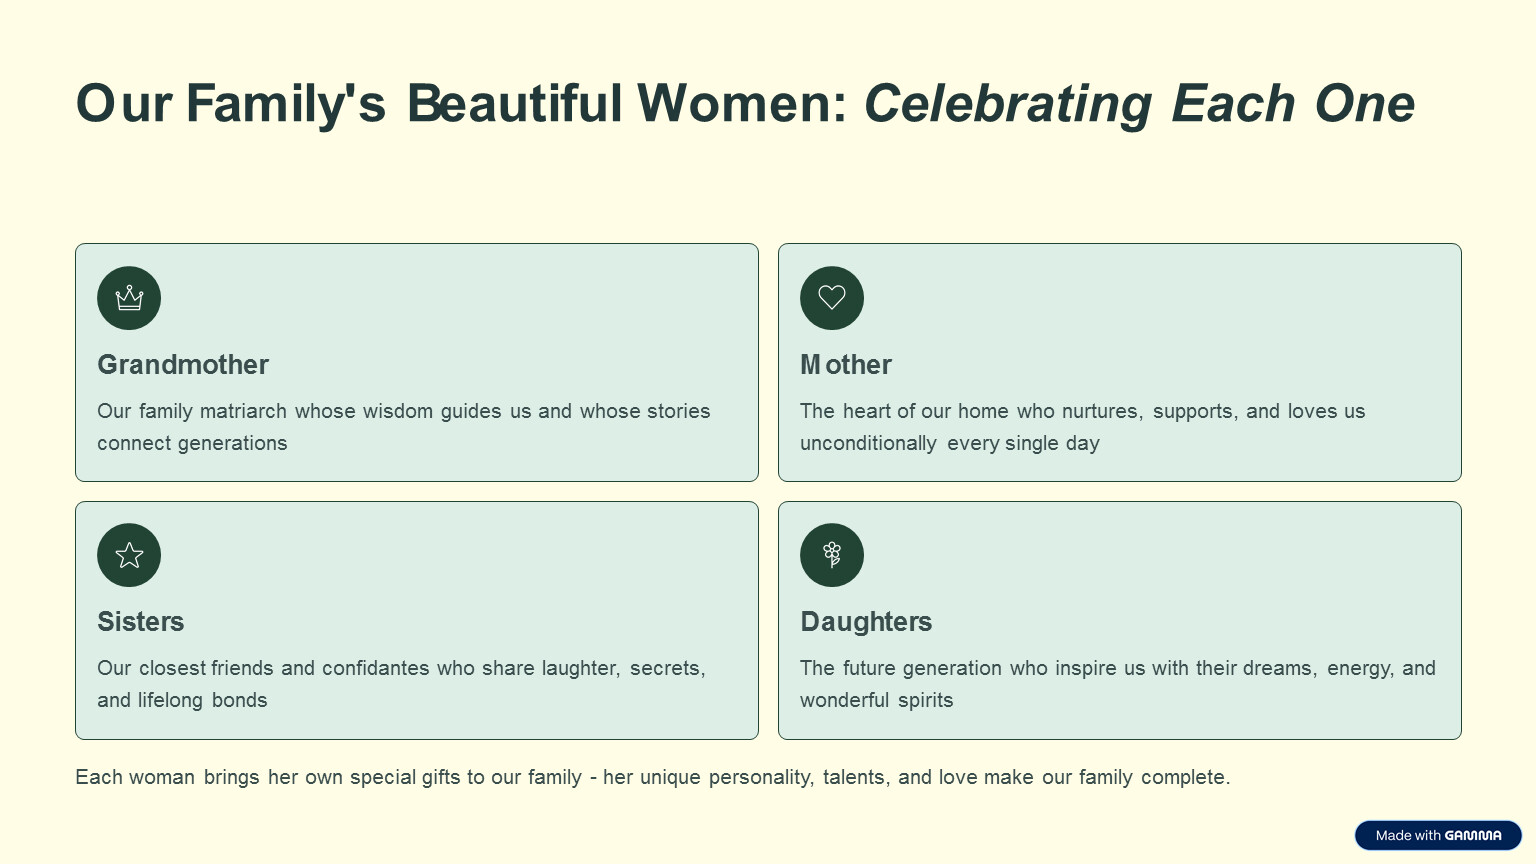The image size is (1536, 864).
Task: Click the word "Beautiful" in the slide title
Action: coord(515,104)
